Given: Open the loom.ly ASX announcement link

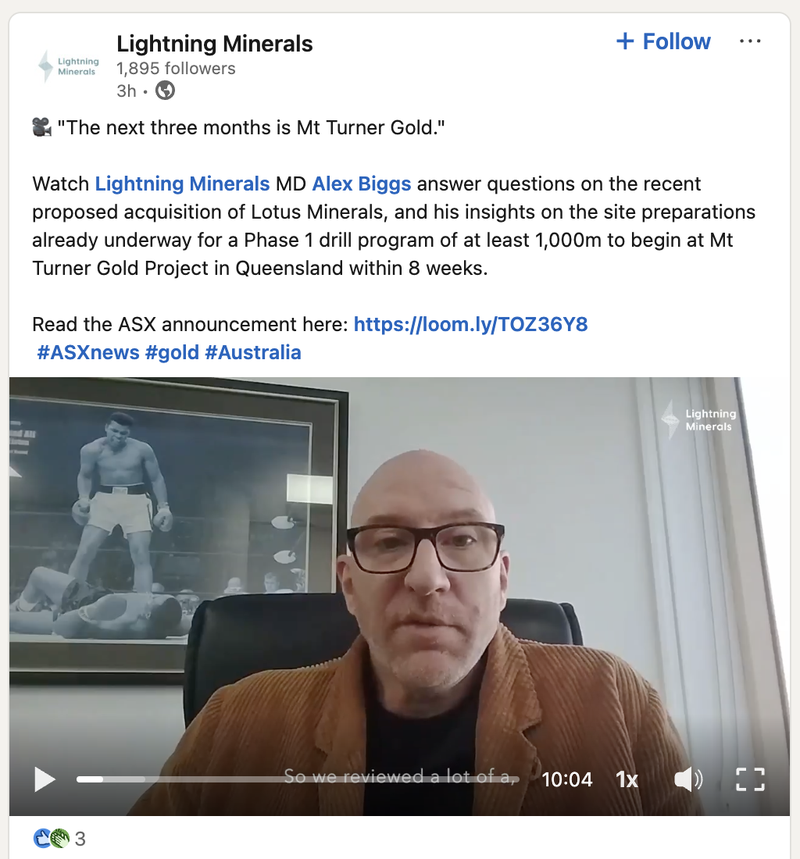Looking at the screenshot, I should tap(471, 324).
